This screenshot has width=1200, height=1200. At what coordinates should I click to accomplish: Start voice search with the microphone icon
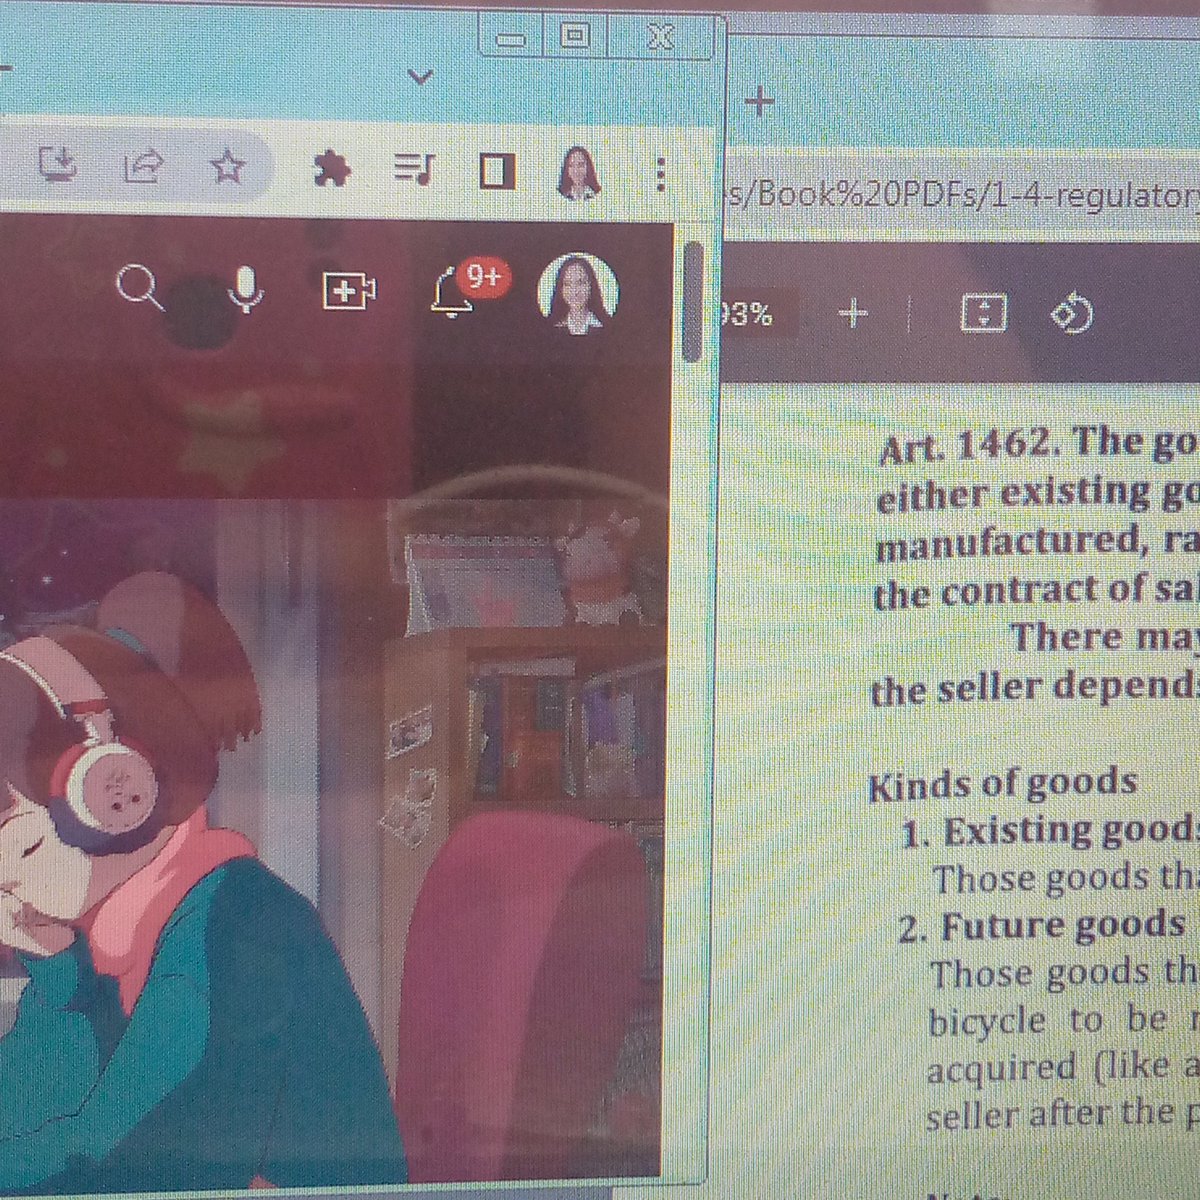click(x=245, y=290)
